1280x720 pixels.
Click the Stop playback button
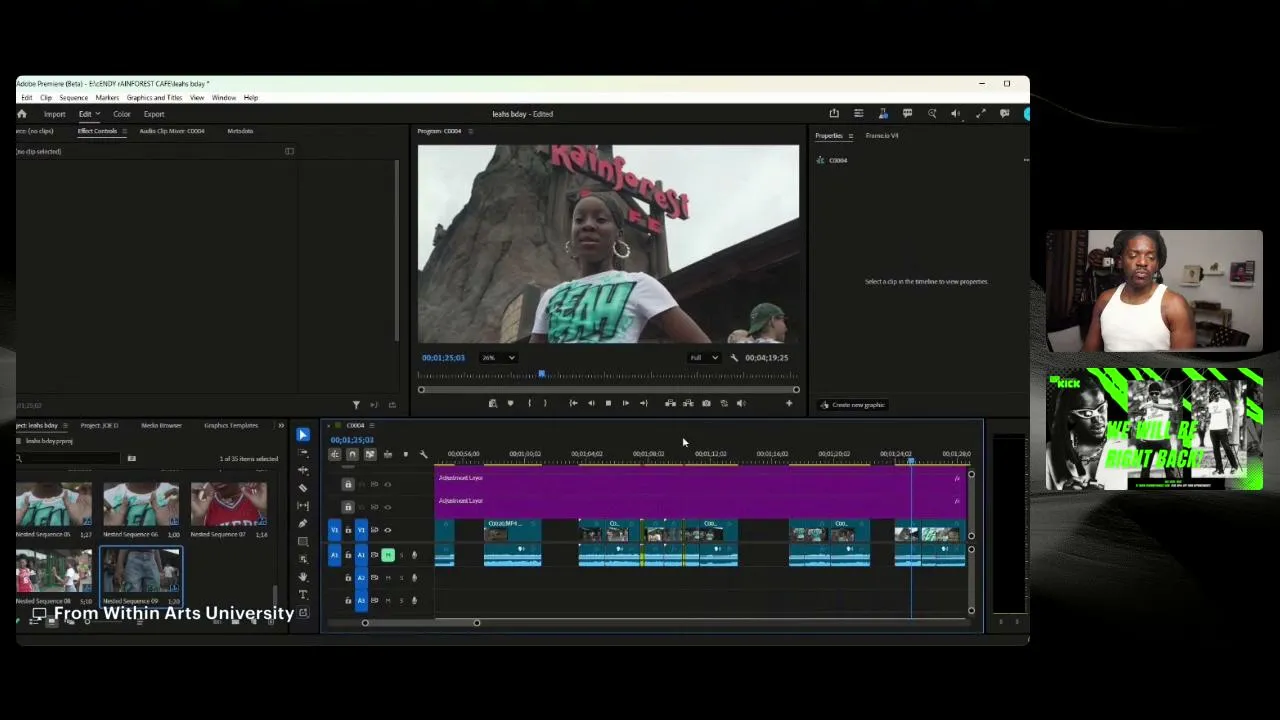[608, 404]
